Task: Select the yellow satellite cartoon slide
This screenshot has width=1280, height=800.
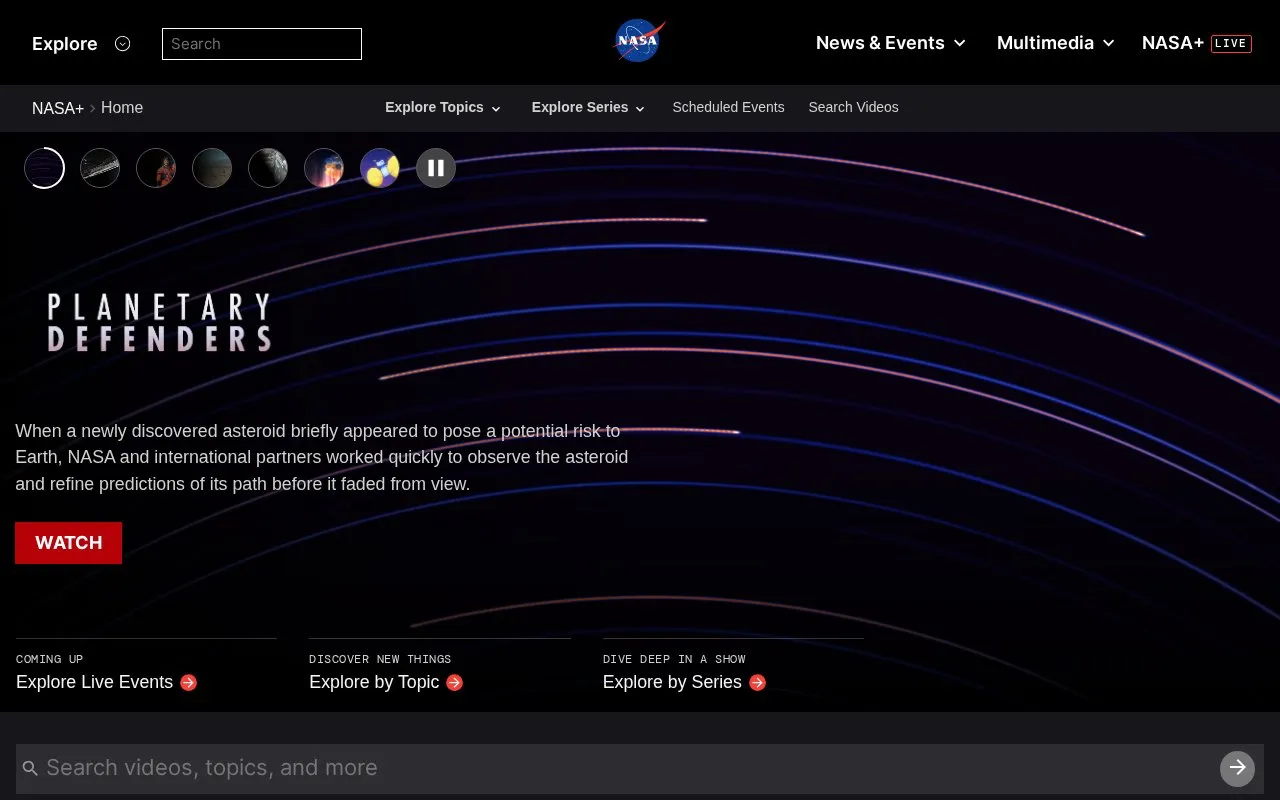Action: pyautogui.click(x=380, y=168)
